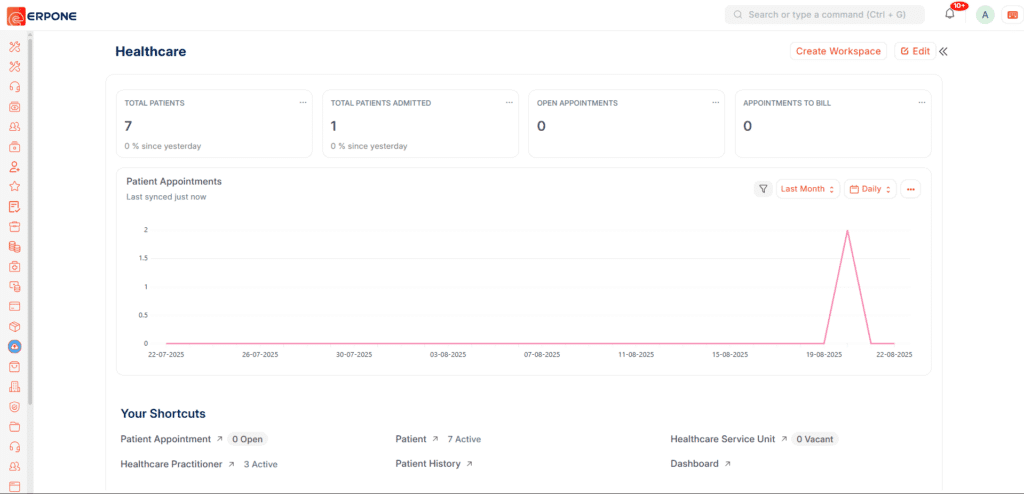
Task: Open the notifications bell
Action: click(949, 14)
